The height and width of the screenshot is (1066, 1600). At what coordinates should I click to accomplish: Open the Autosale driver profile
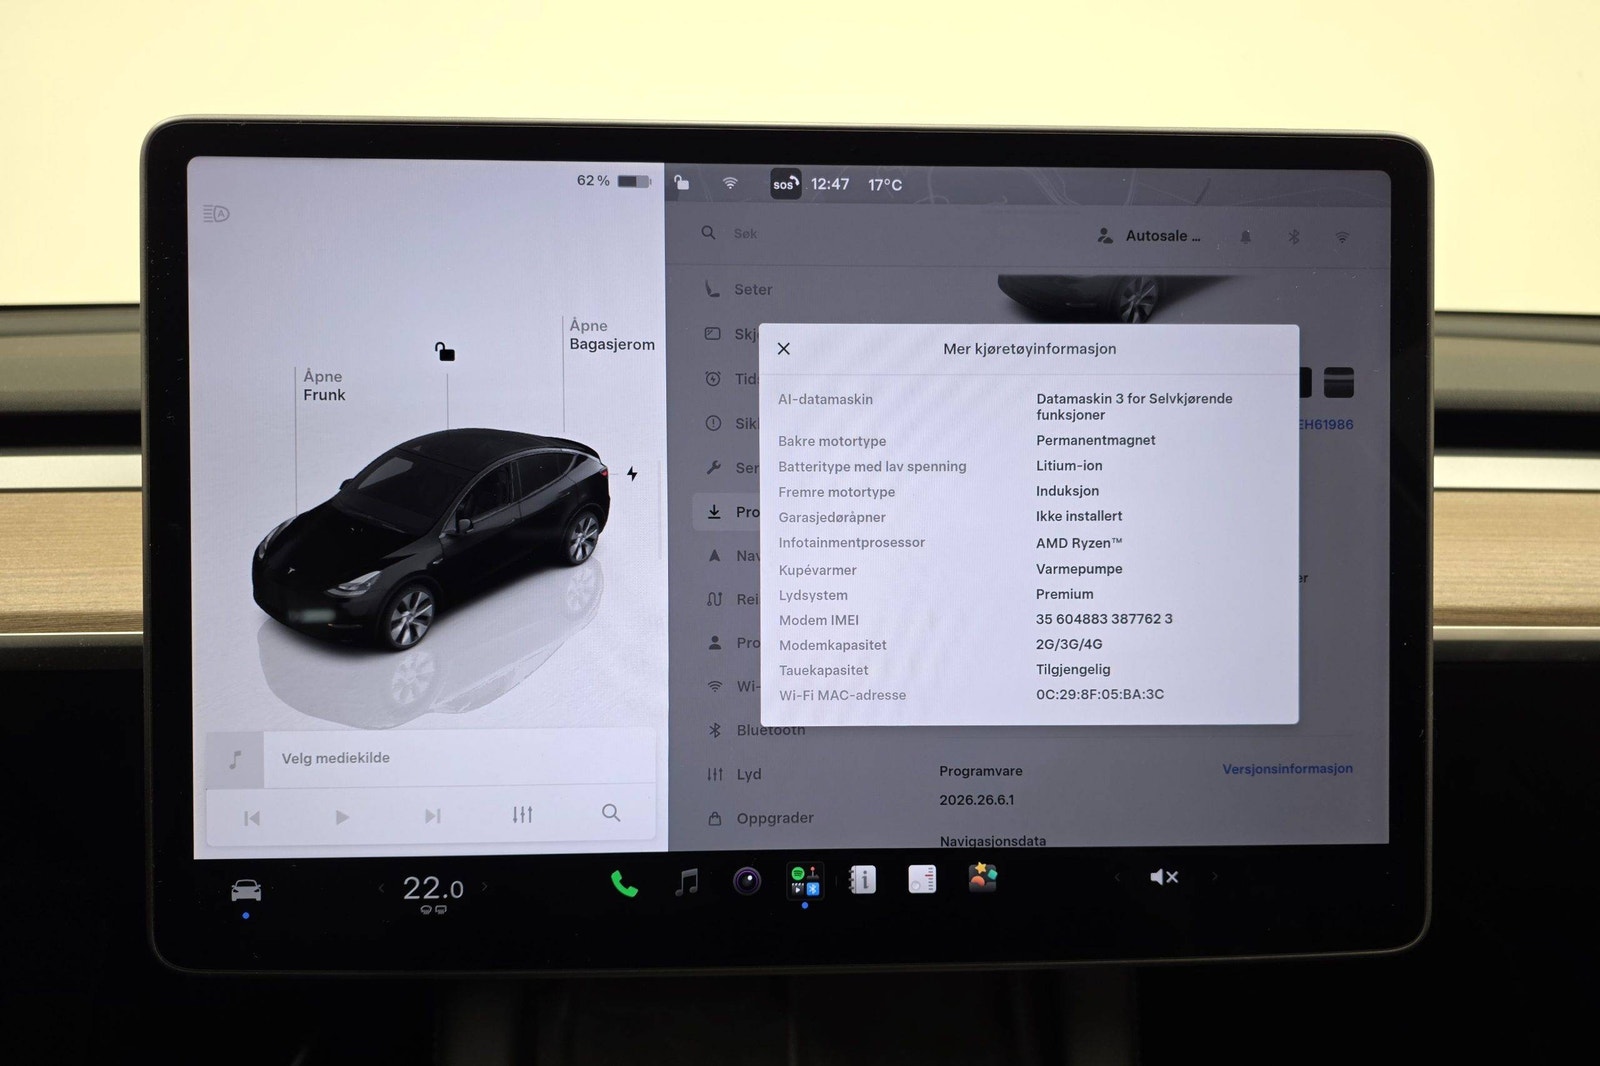(x=1149, y=236)
